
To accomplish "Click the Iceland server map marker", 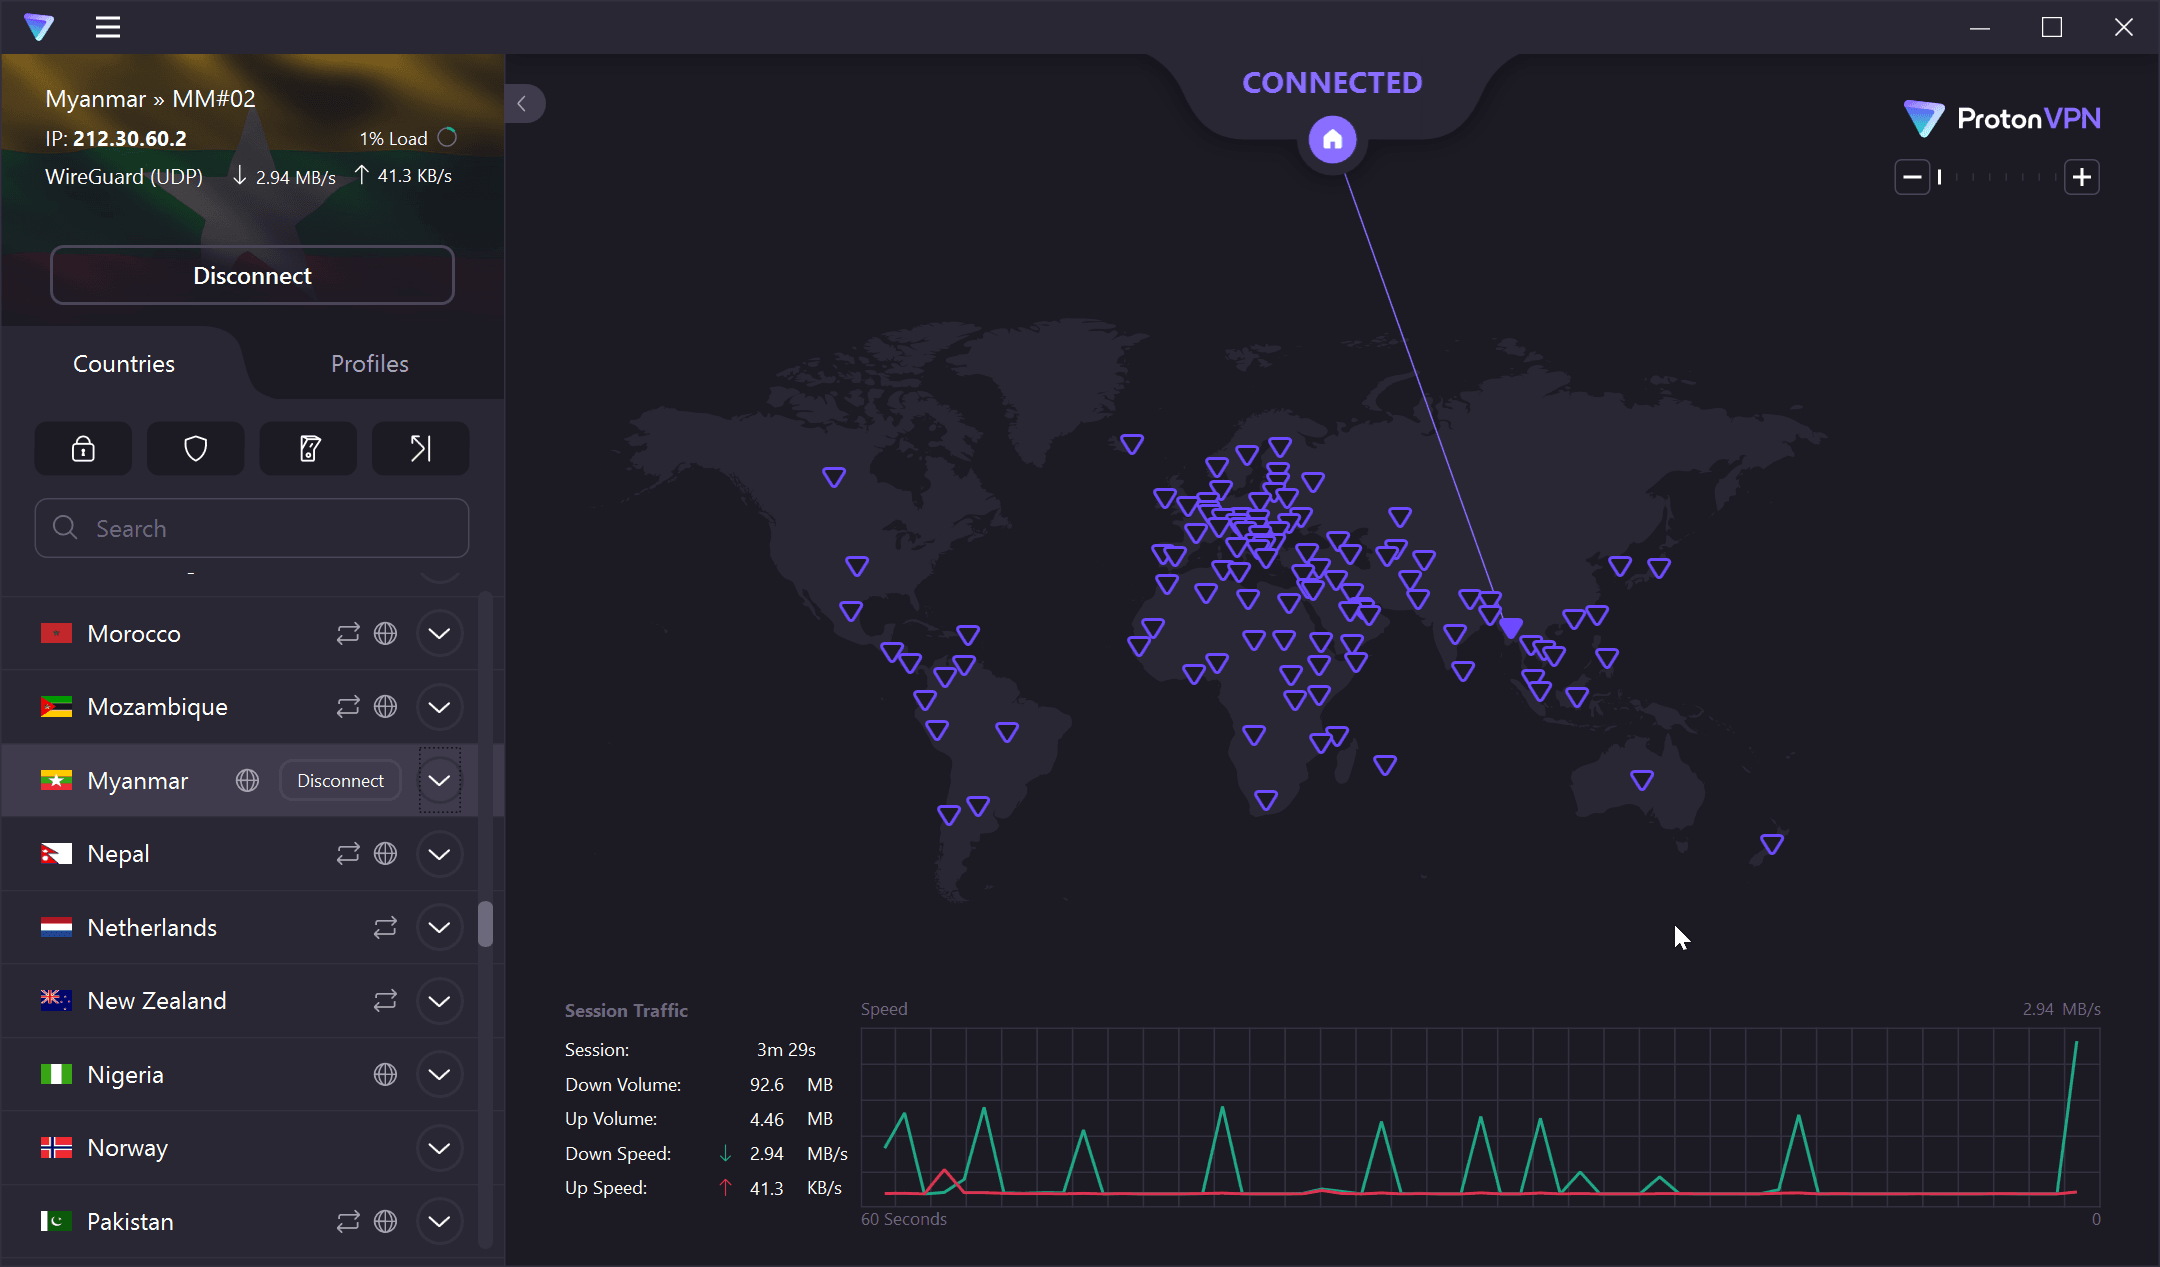I will [1132, 444].
